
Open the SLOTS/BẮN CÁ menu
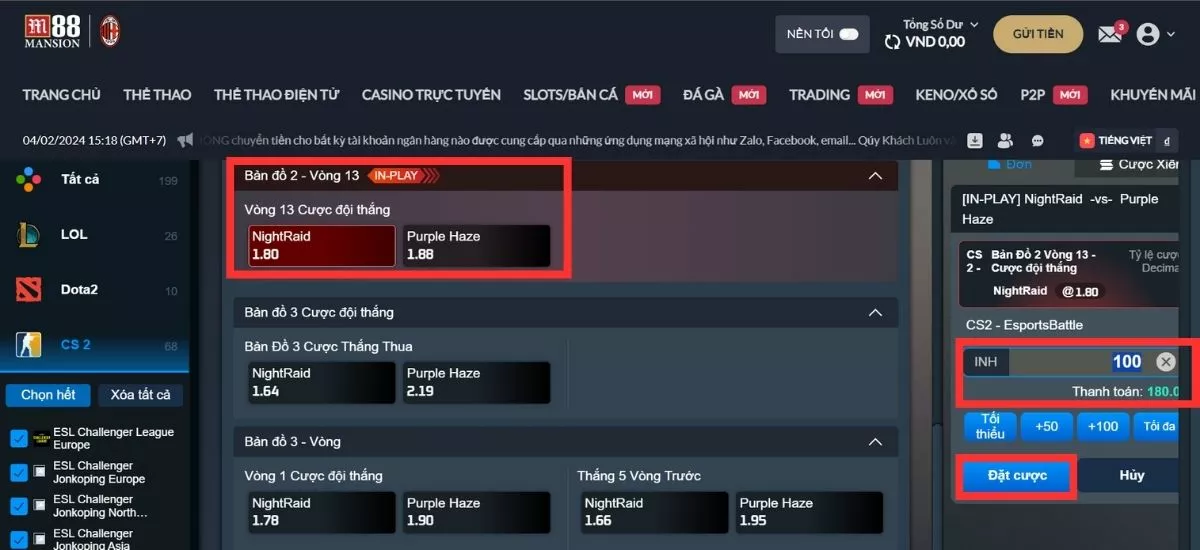point(571,95)
